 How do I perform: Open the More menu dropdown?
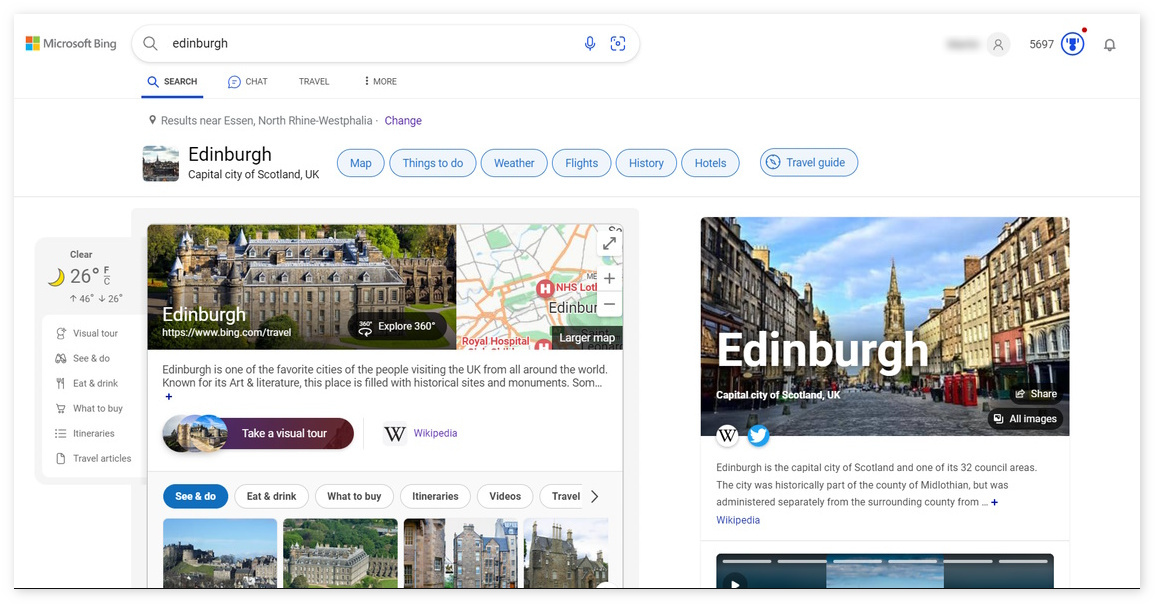coord(379,82)
